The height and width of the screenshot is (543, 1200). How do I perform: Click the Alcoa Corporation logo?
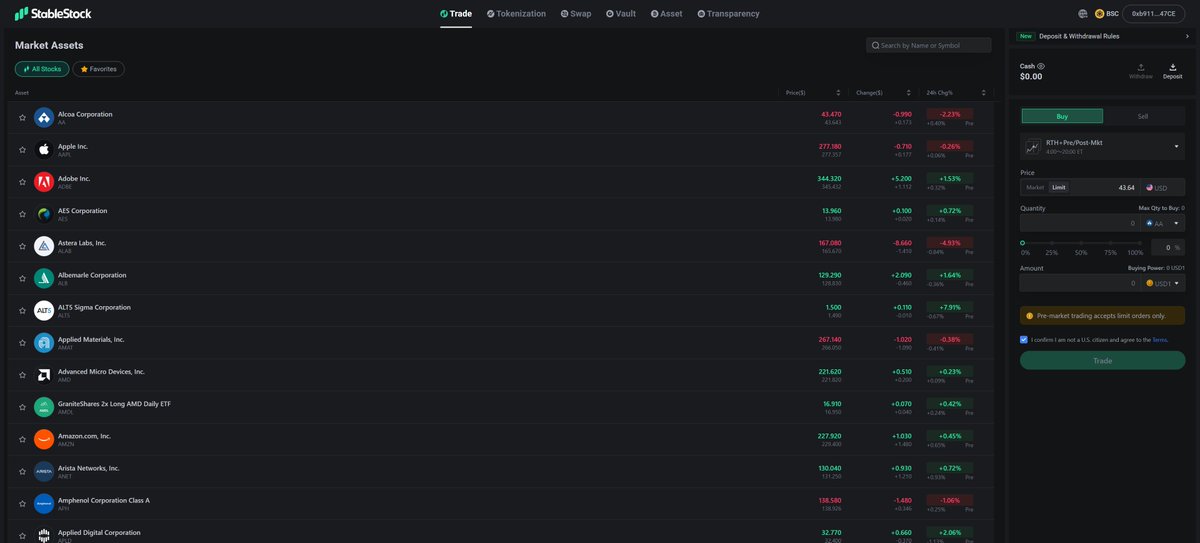(44, 118)
